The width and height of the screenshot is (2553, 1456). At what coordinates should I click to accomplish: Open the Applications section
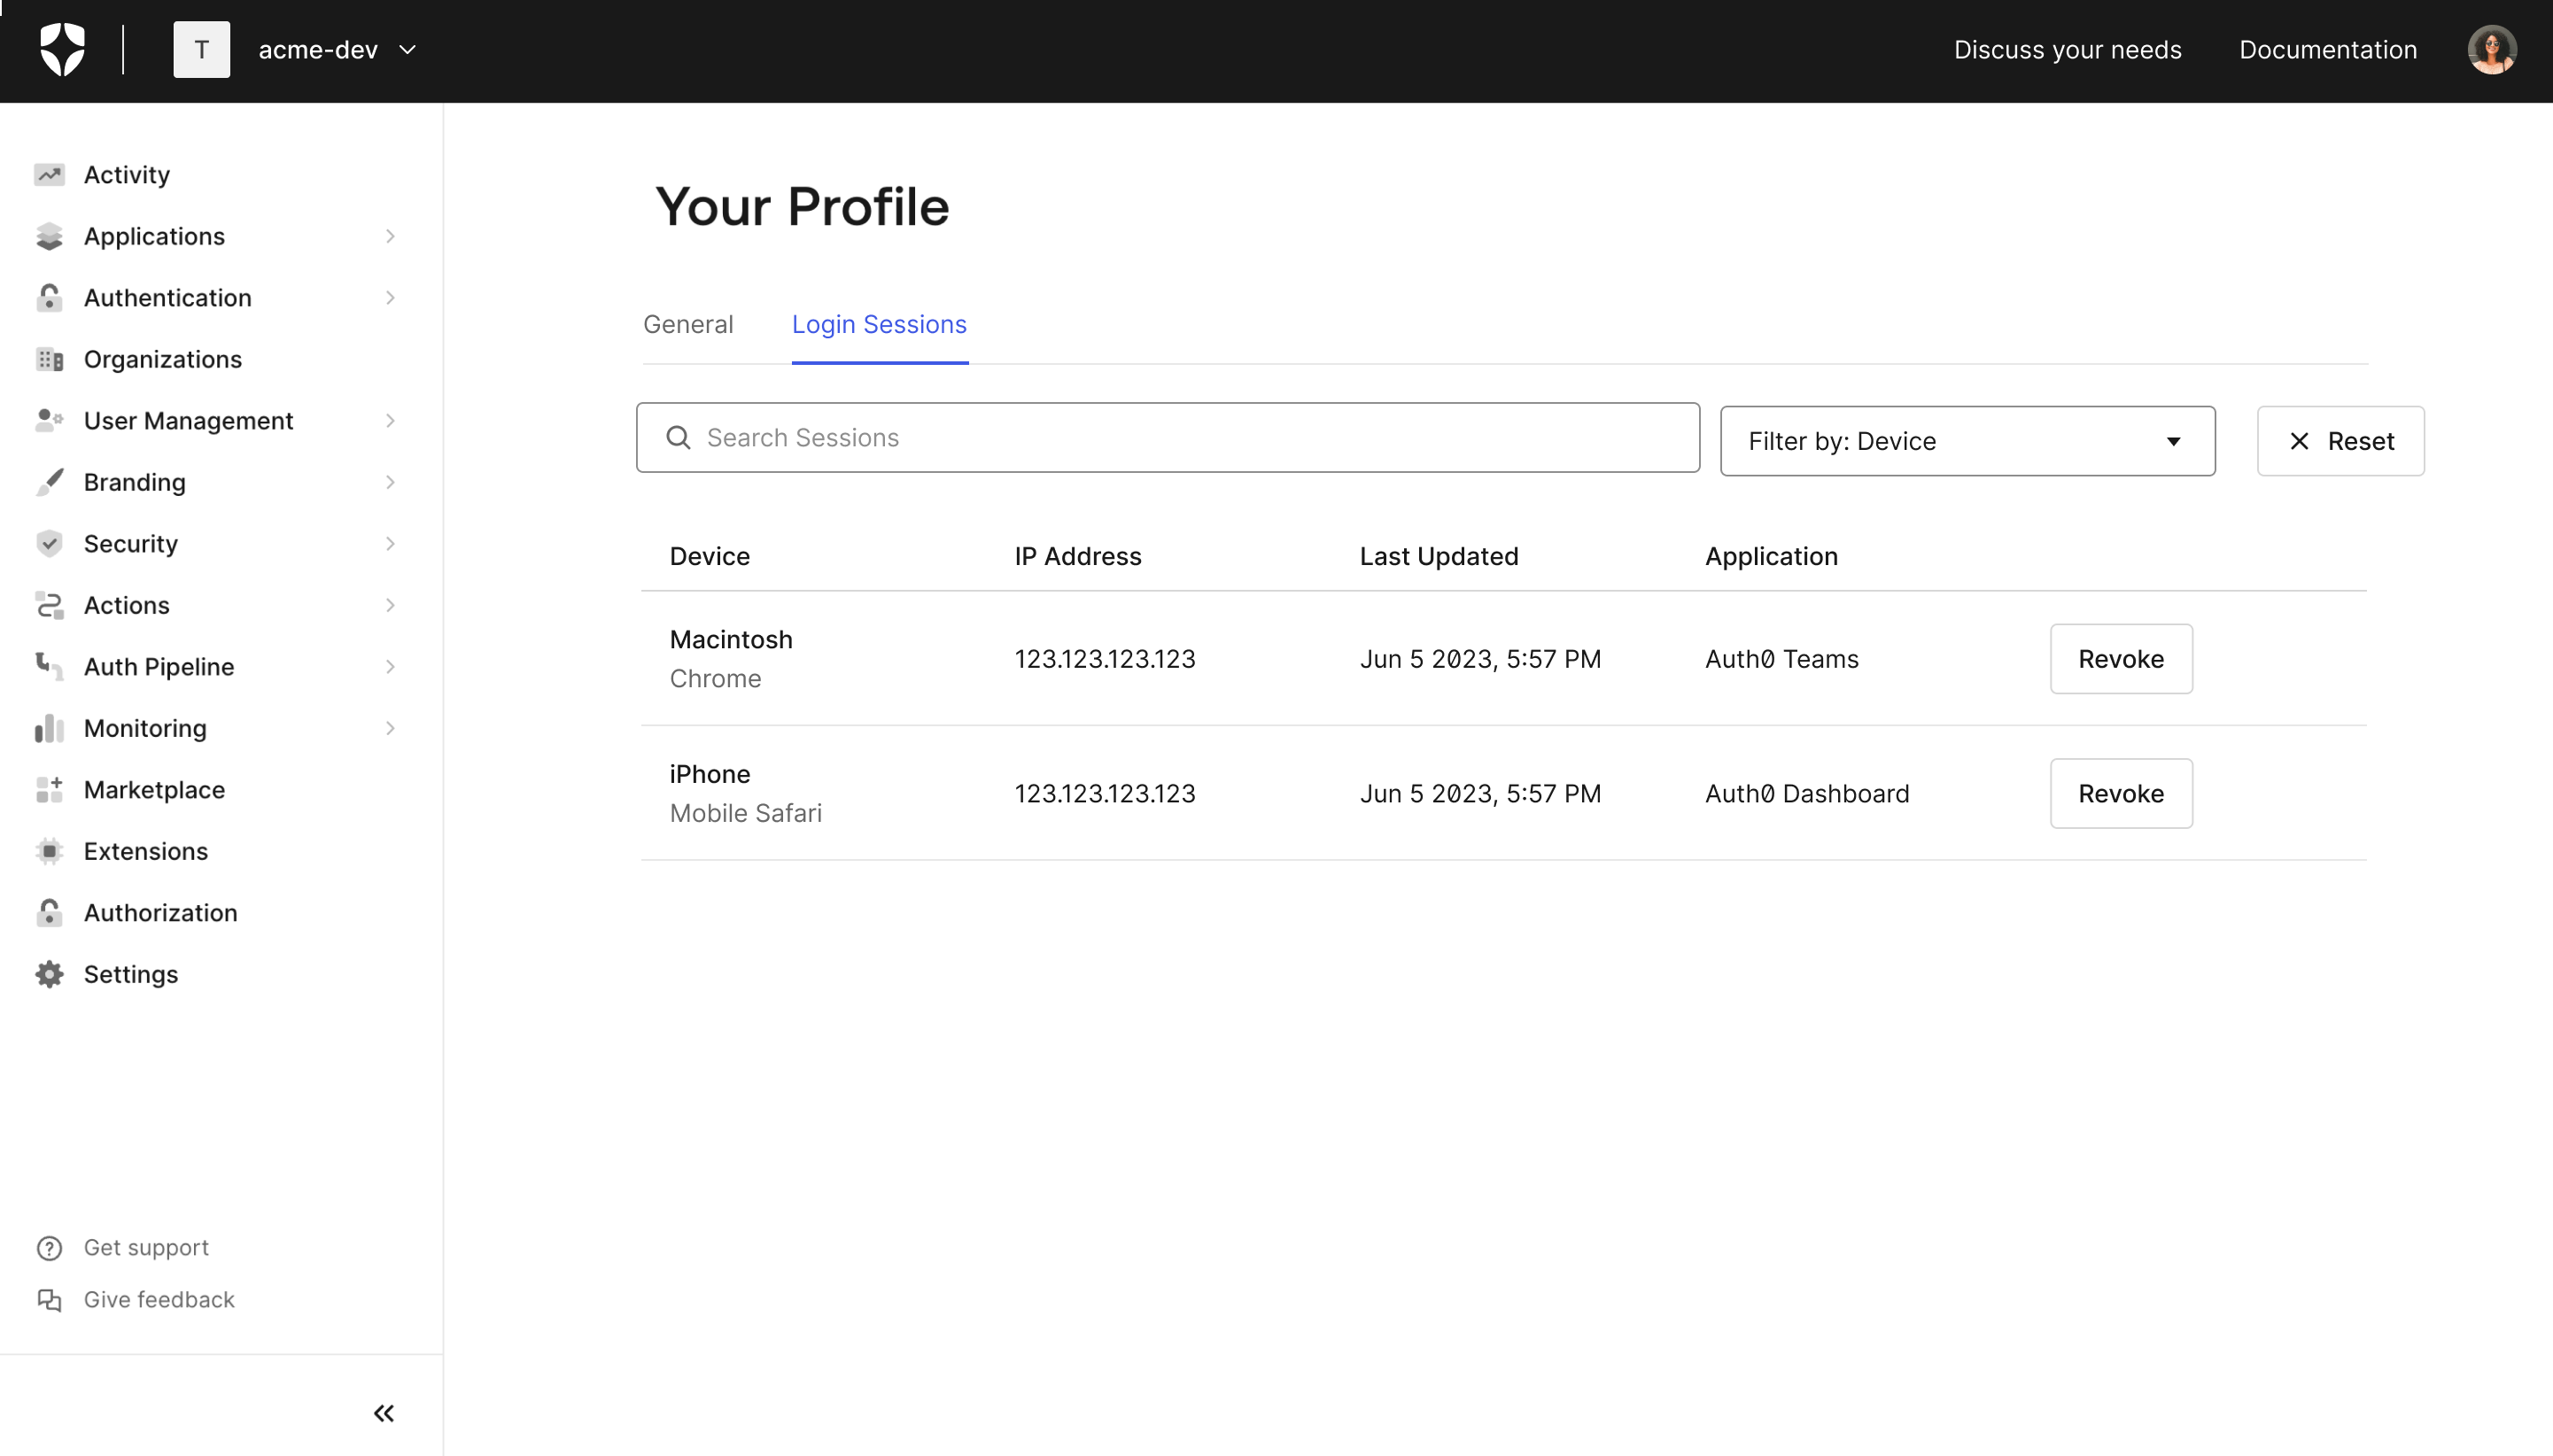(154, 235)
